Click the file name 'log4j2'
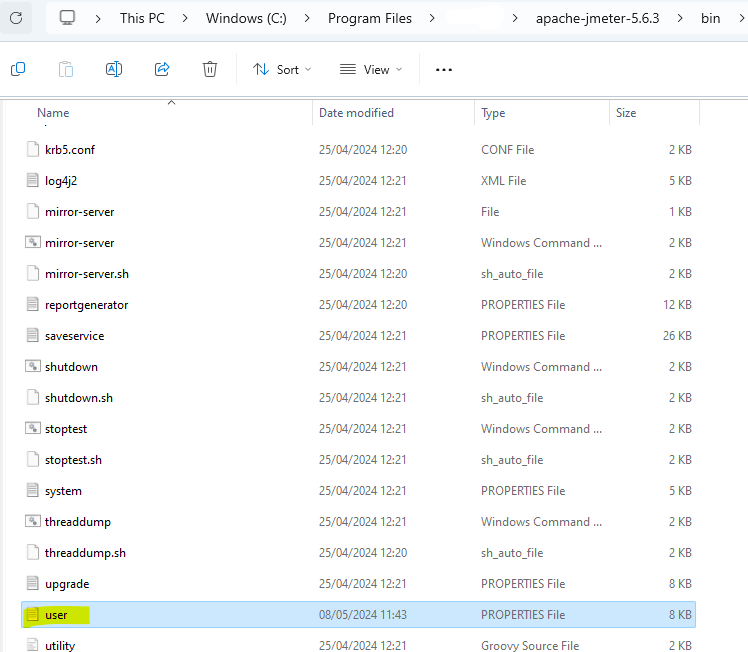The height and width of the screenshot is (652, 748). [61, 181]
